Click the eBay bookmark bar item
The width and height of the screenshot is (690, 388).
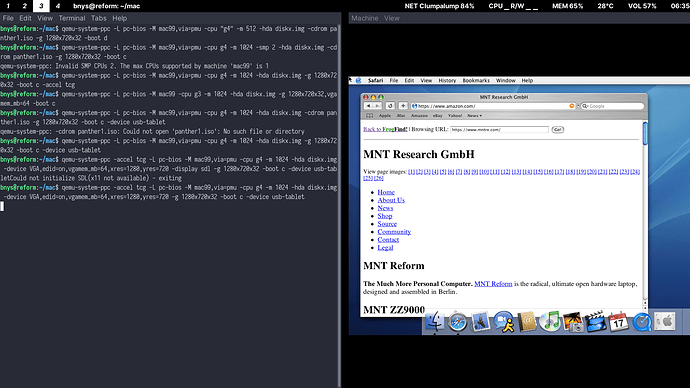click(x=437, y=116)
